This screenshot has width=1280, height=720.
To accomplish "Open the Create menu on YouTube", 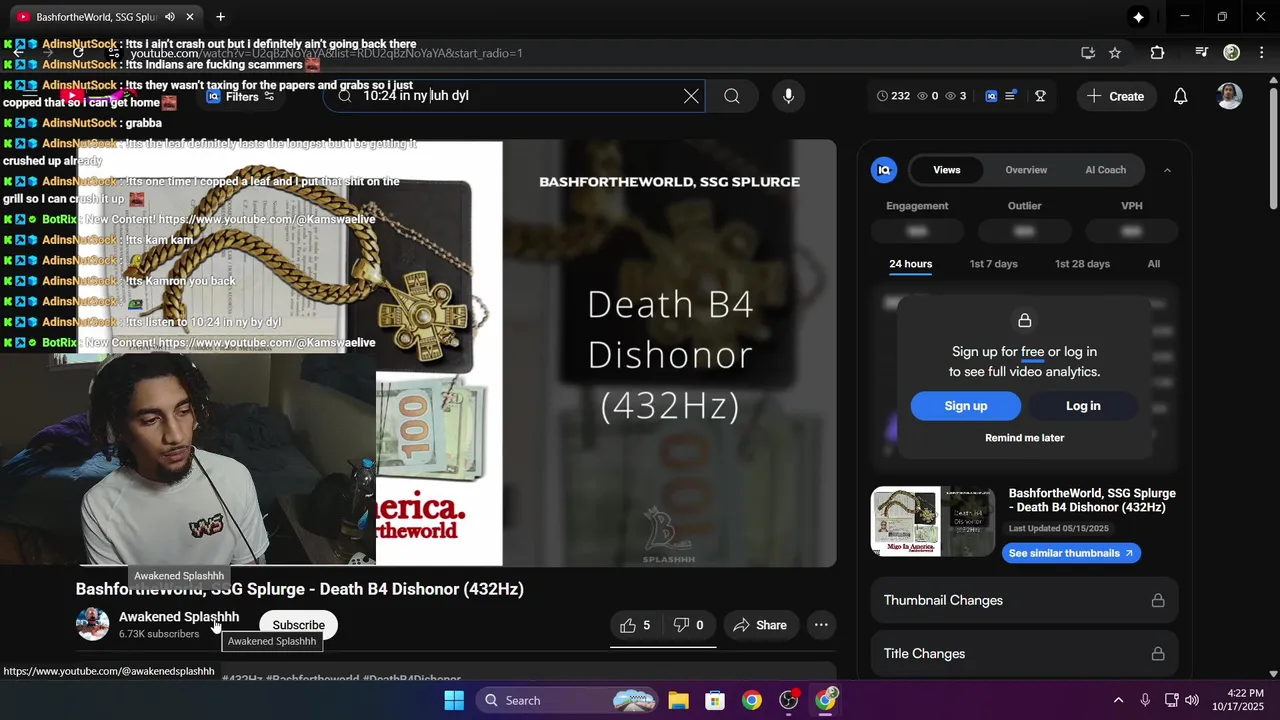I will pos(1116,96).
